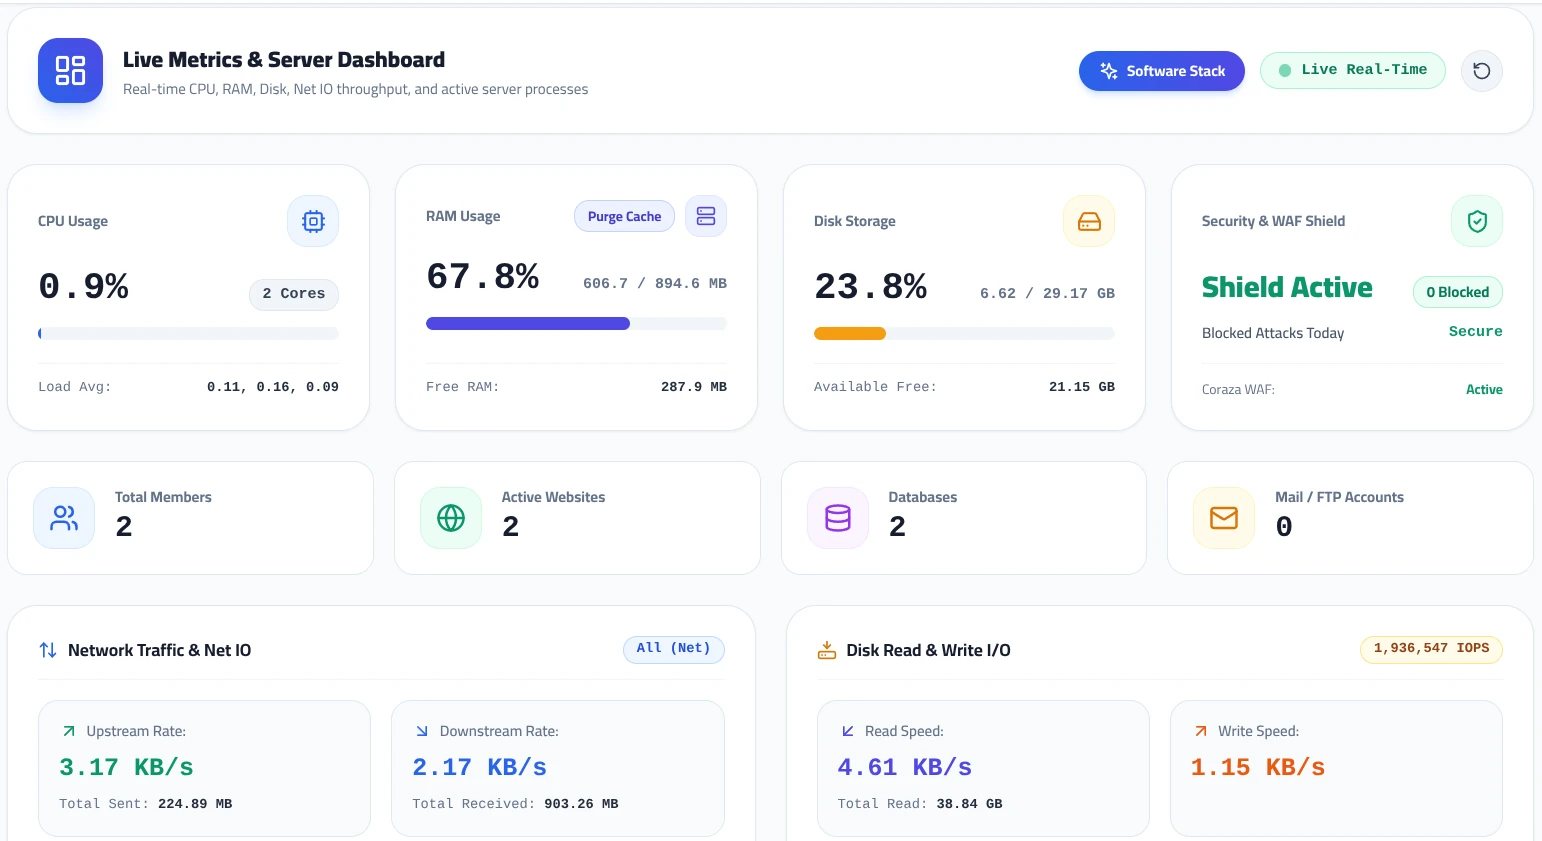Click the RAM usage progress bar

[x=576, y=323]
